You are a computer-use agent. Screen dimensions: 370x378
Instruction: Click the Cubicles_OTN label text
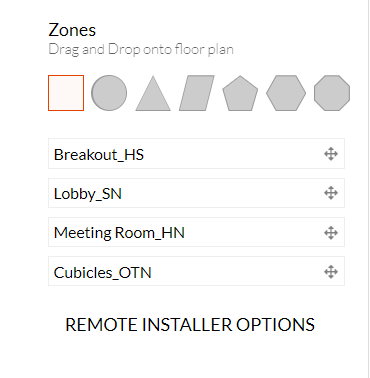click(x=103, y=273)
